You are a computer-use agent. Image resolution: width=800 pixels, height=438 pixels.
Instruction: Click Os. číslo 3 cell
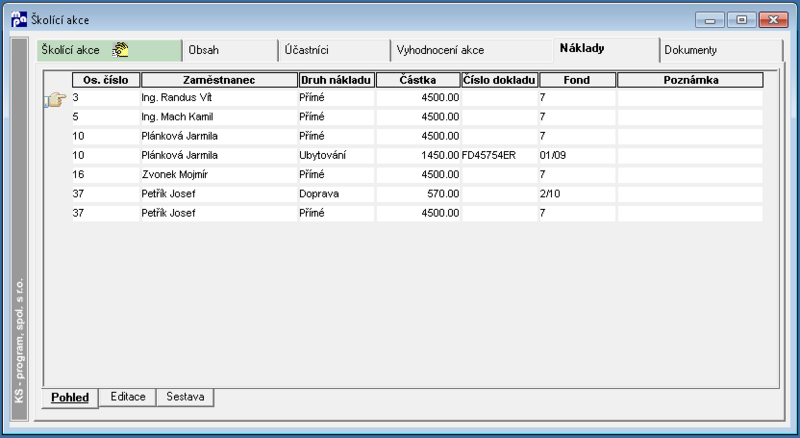[x=106, y=98]
